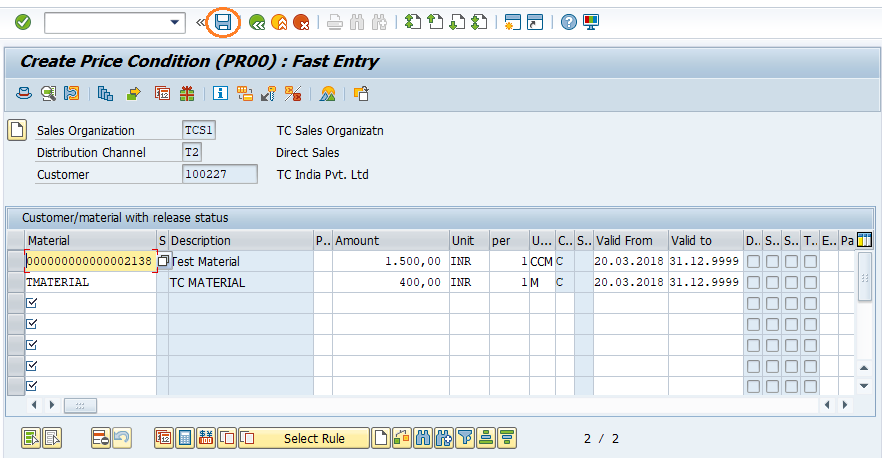This screenshot has width=882, height=458.
Task: Expand the command field dropdown arrow
Action: tap(176, 21)
